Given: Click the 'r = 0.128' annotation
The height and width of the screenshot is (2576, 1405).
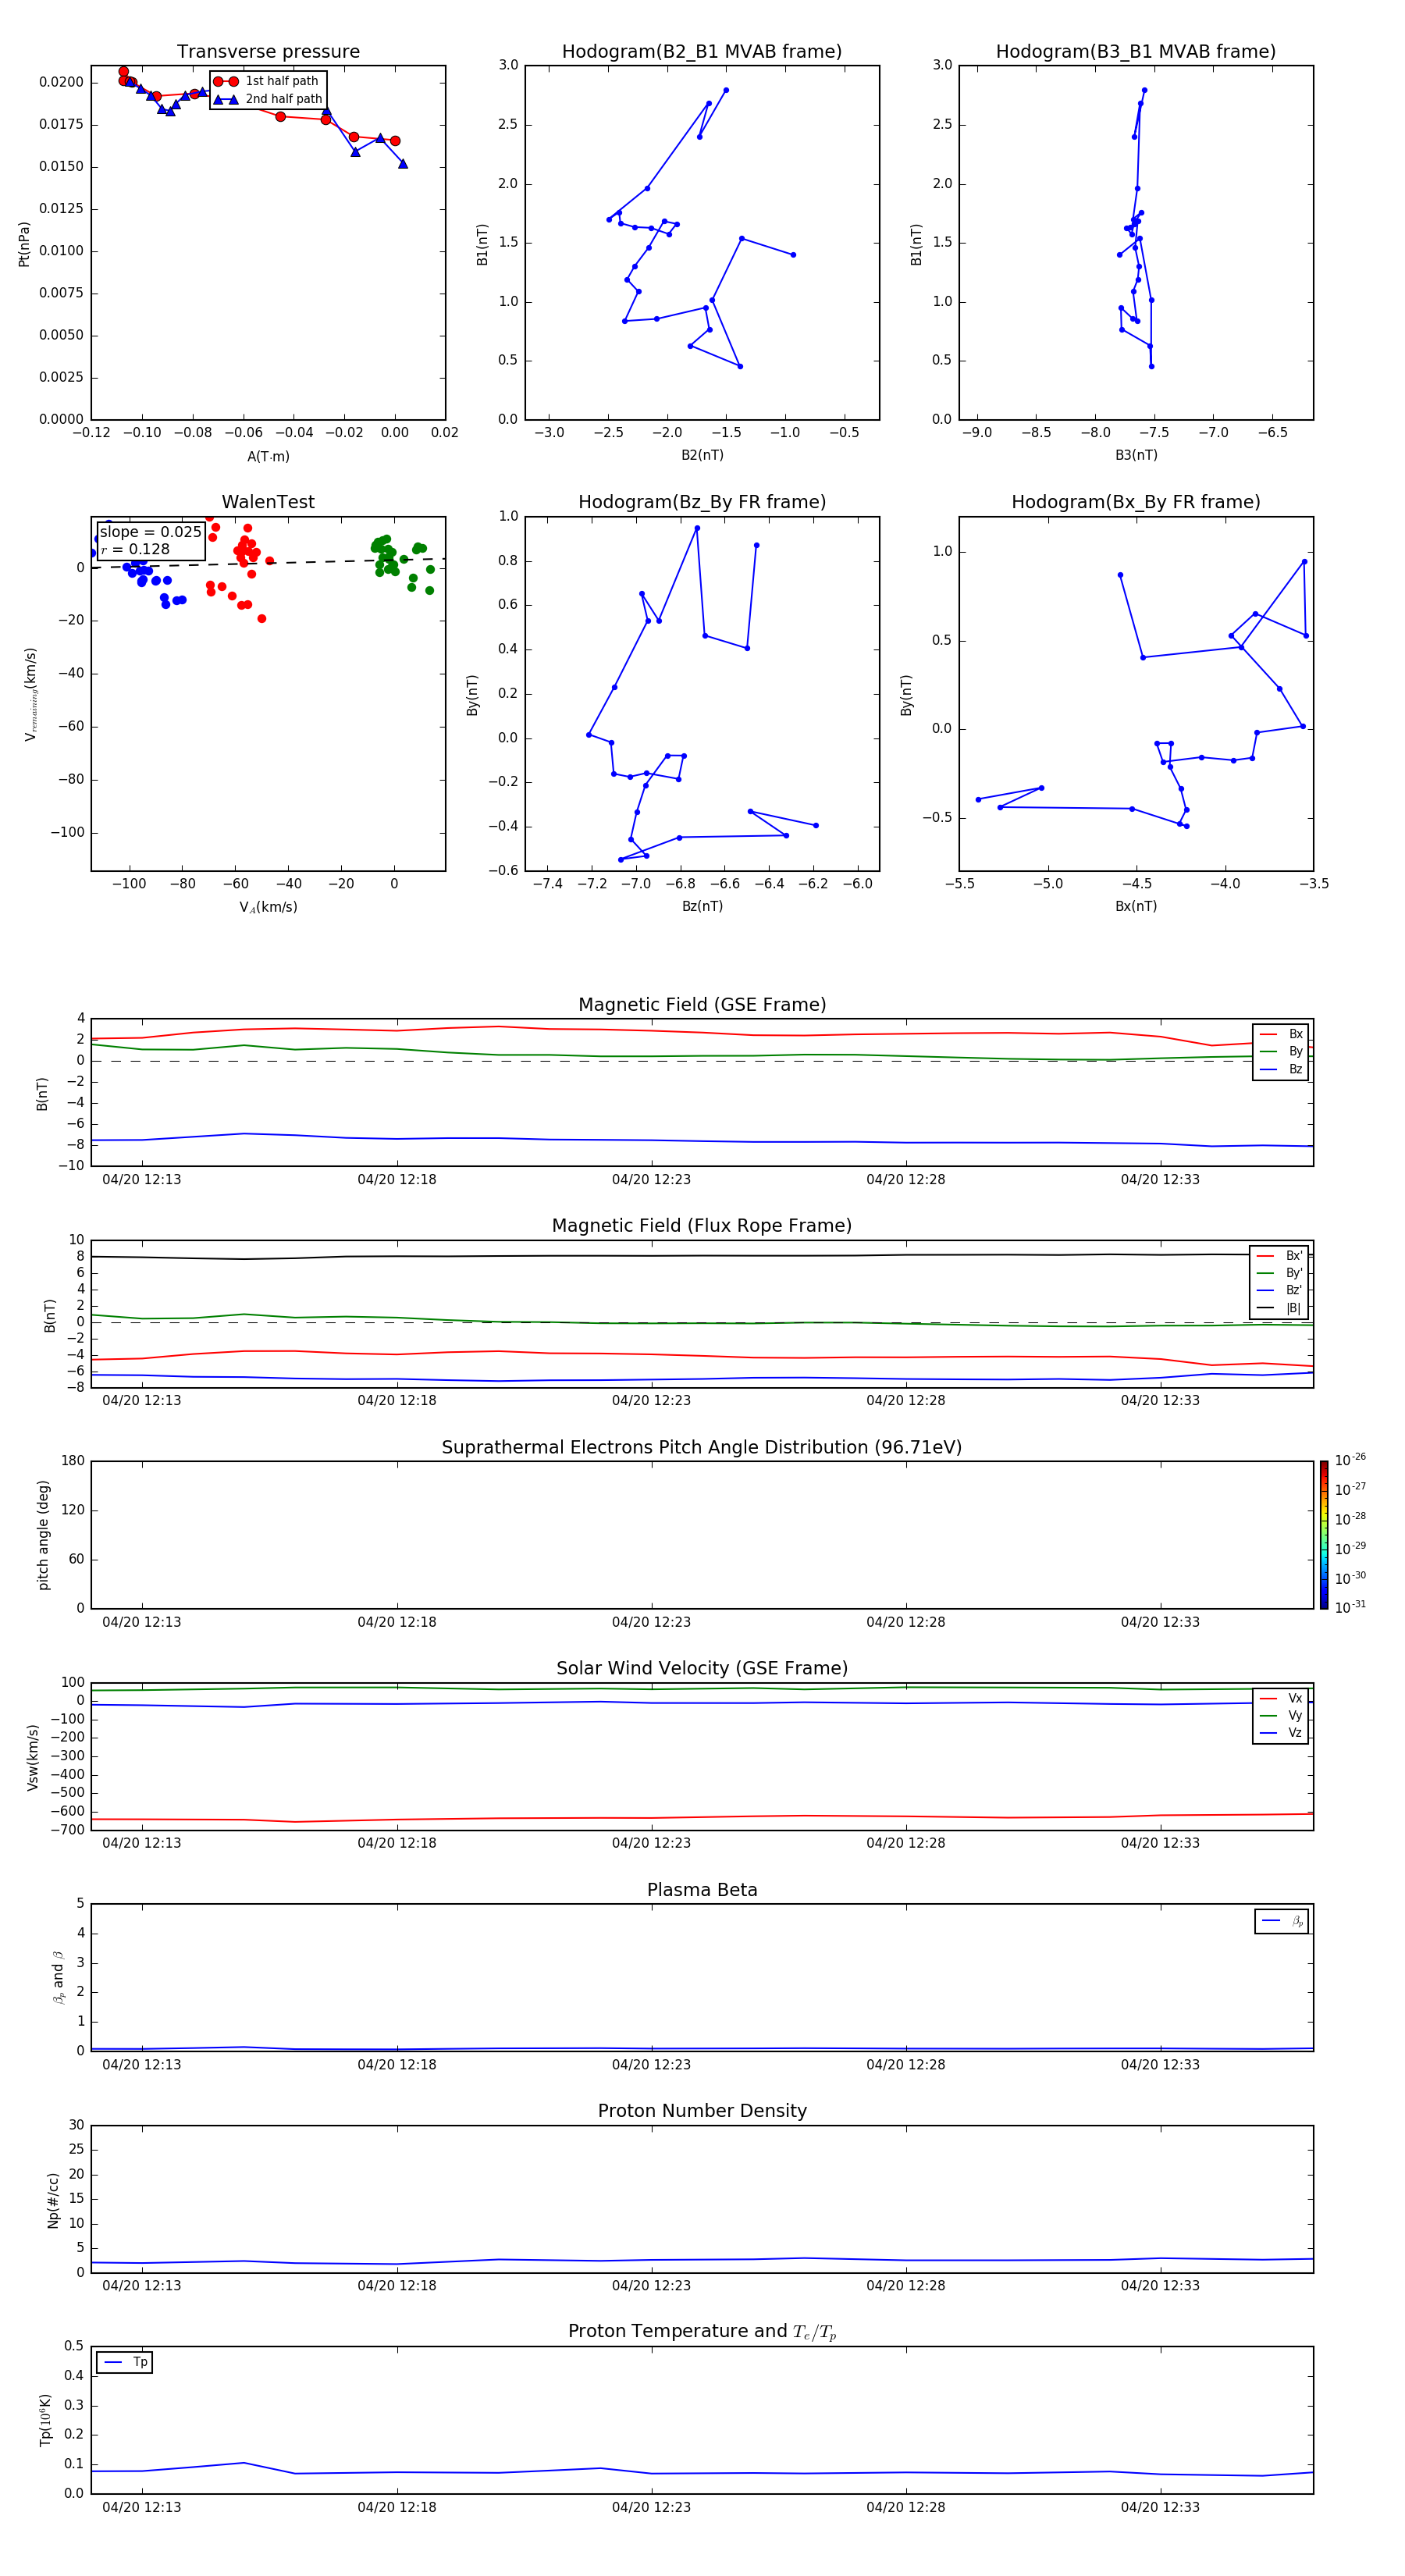Looking at the screenshot, I should coord(135,549).
